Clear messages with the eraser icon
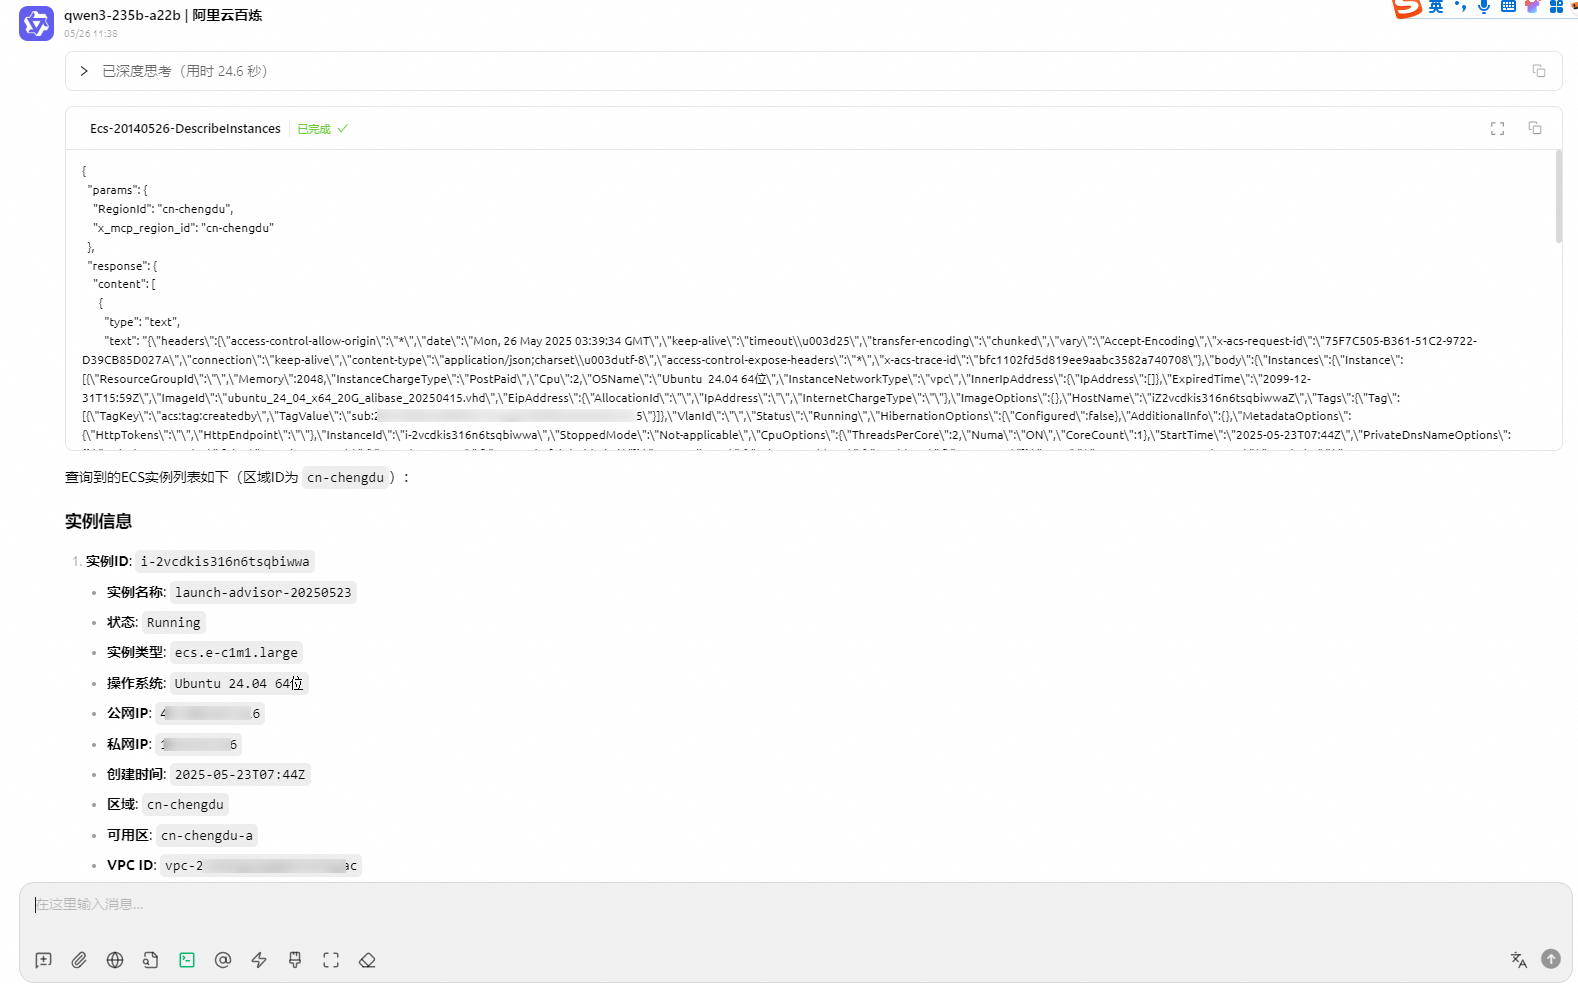The image size is (1578, 984). [x=367, y=960]
